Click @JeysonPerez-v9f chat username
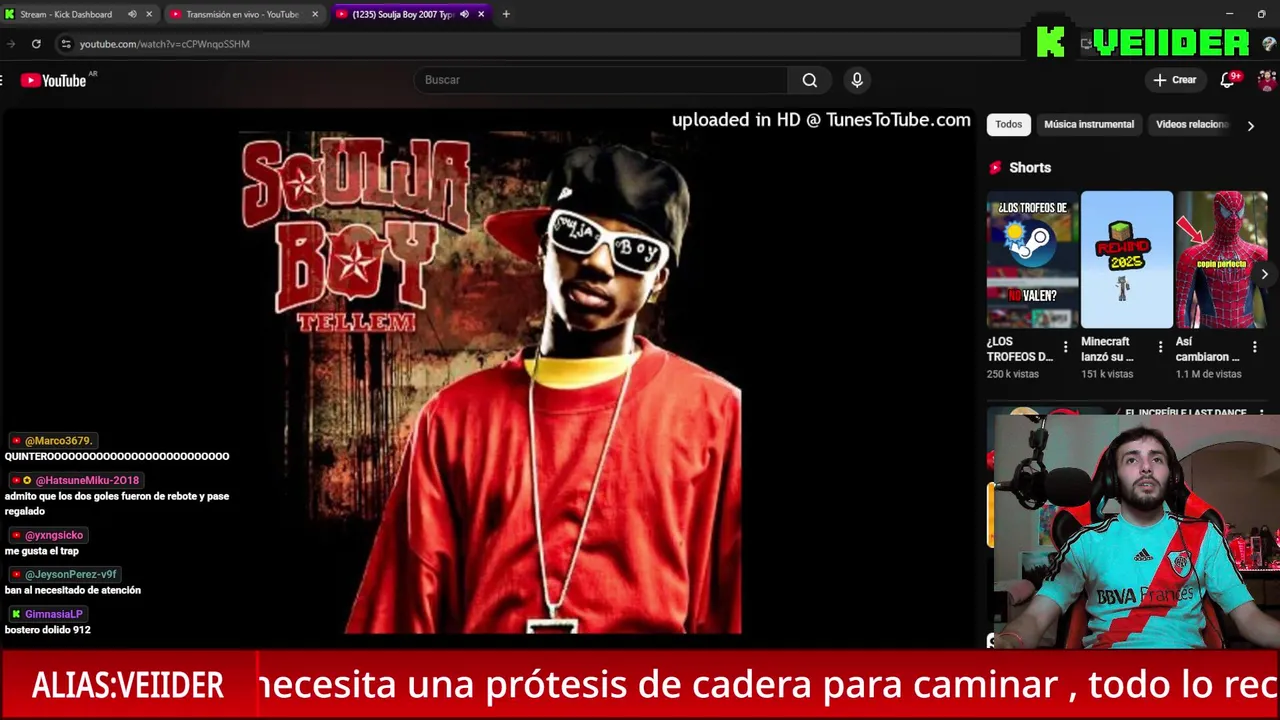 click(71, 574)
